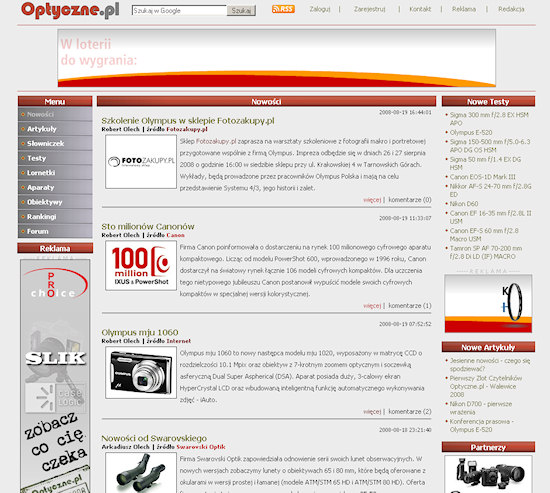The image size is (550, 493).
Task: Open the Olympus mju 1060 headline
Action: tap(140, 332)
